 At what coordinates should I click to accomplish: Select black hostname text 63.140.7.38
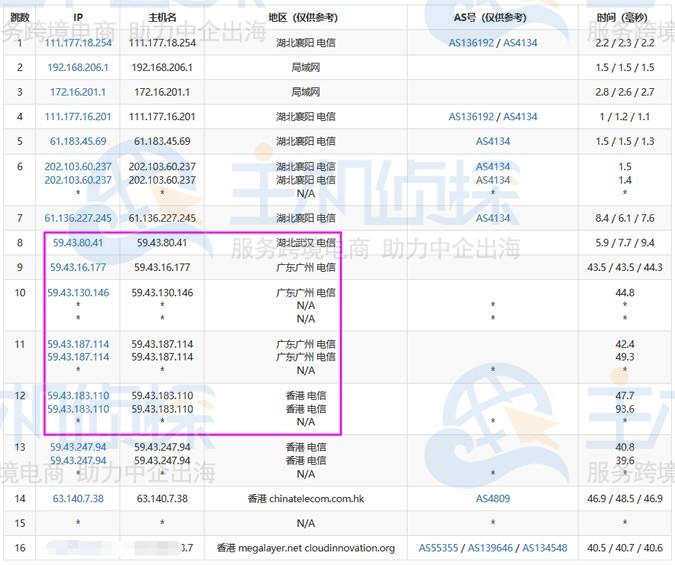coord(162,498)
